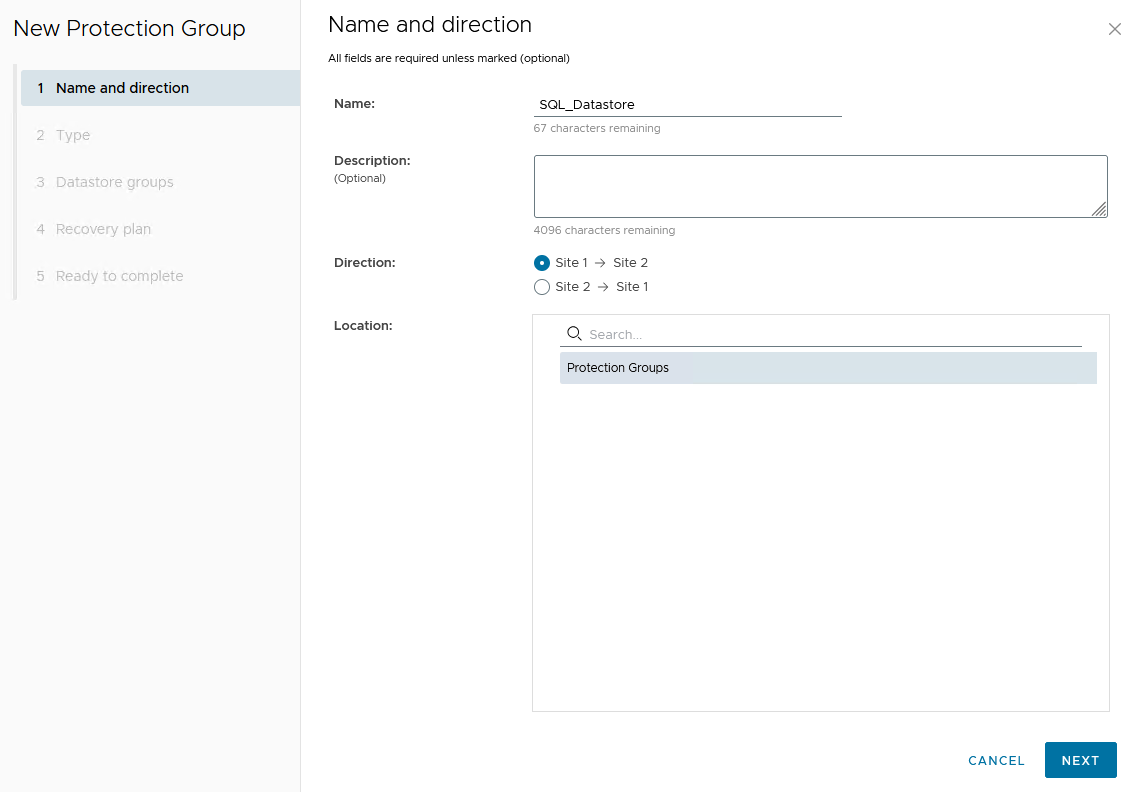Viewport: 1132px width, 792px height.
Task: Go to step 5 Ready to complete
Action: pyautogui.click(x=119, y=276)
